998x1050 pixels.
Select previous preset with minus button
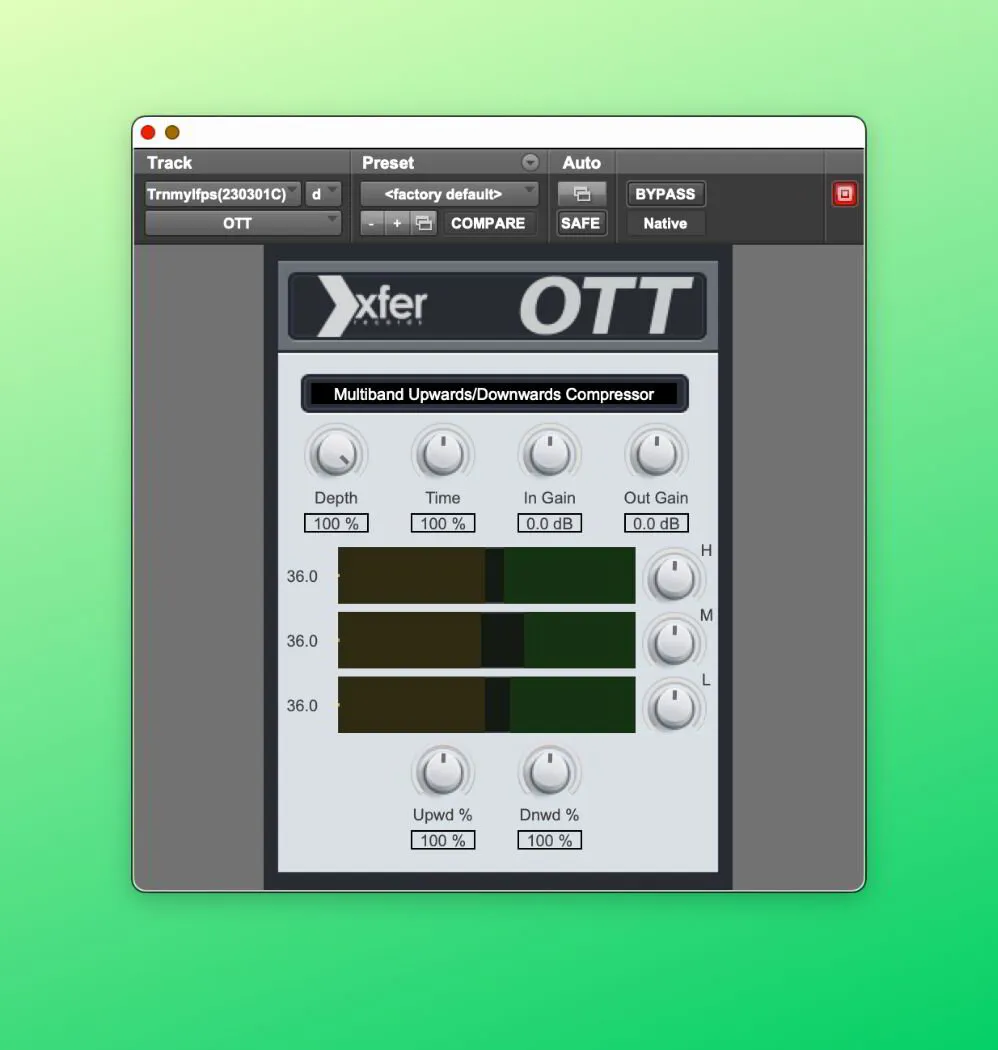371,223
